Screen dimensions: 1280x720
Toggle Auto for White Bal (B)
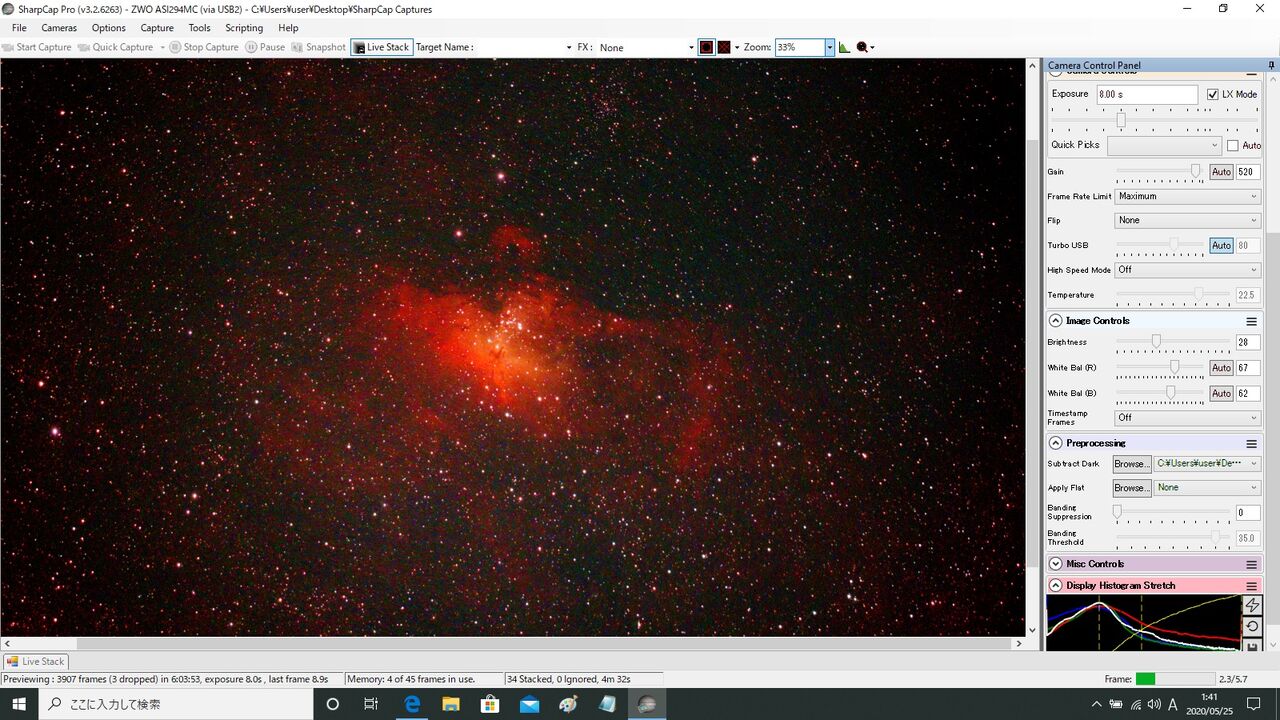[x=1221, y=394]
